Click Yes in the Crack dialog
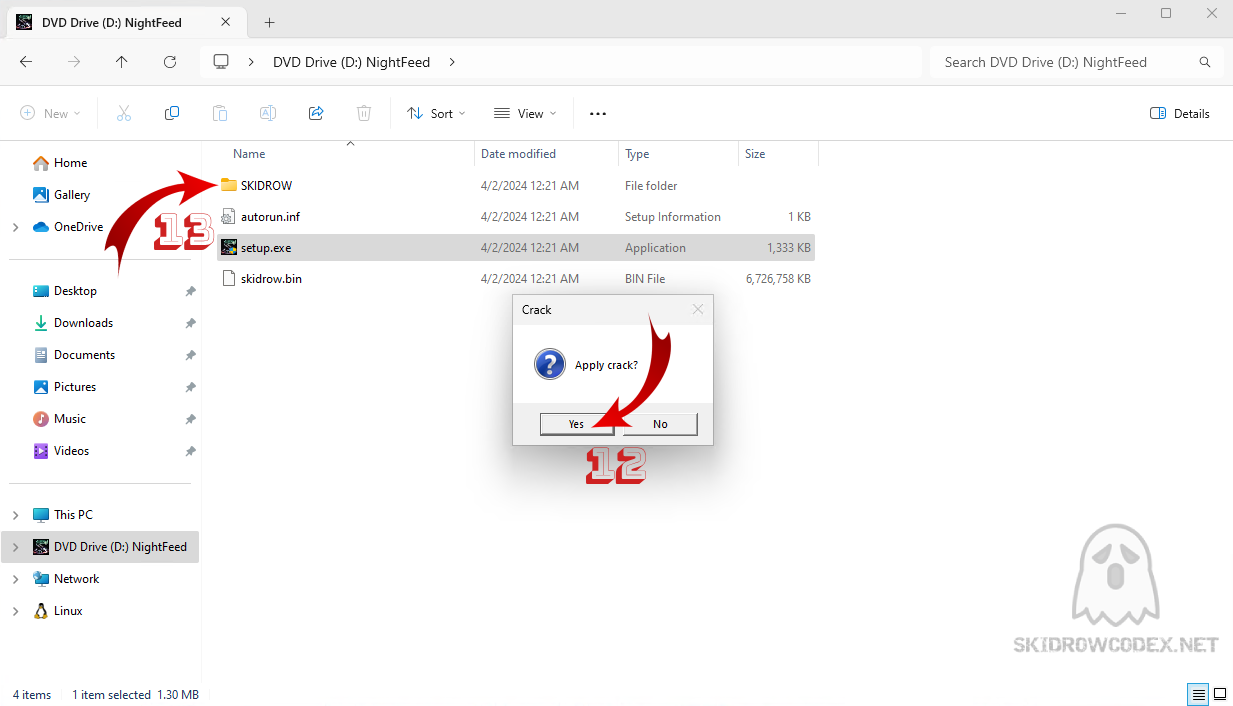Viewport: 1233px width, 706px height. coord(576,424)
